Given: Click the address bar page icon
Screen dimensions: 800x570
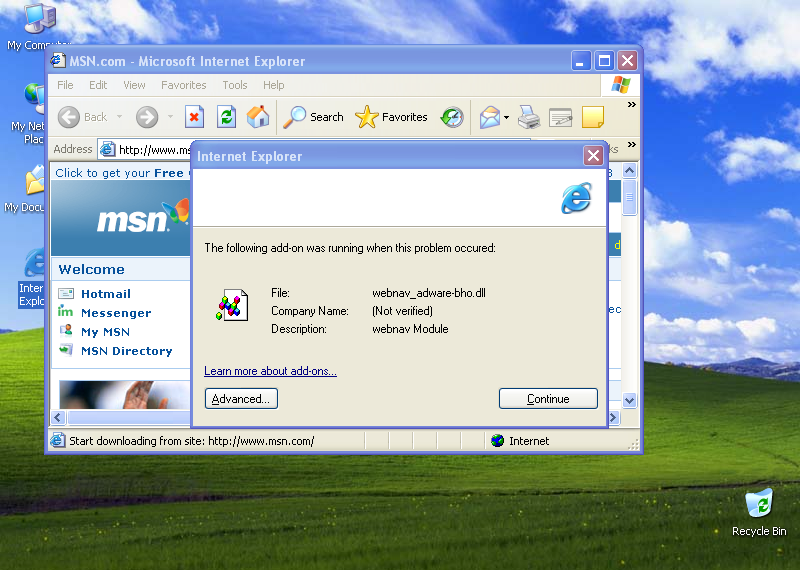Looking at the screenshot, I should point(107,149).
